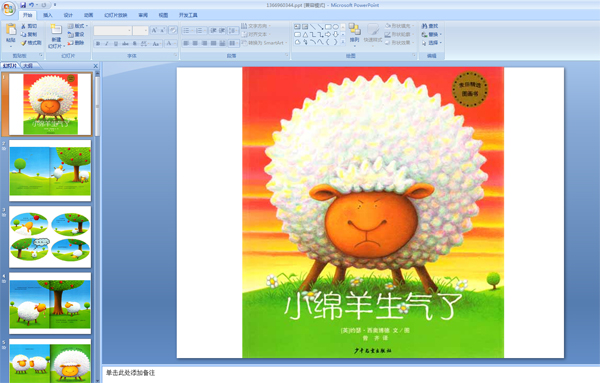
Task: Switch to the Slide Show 幻灯片放映 tab
Action: pos(116,15)
